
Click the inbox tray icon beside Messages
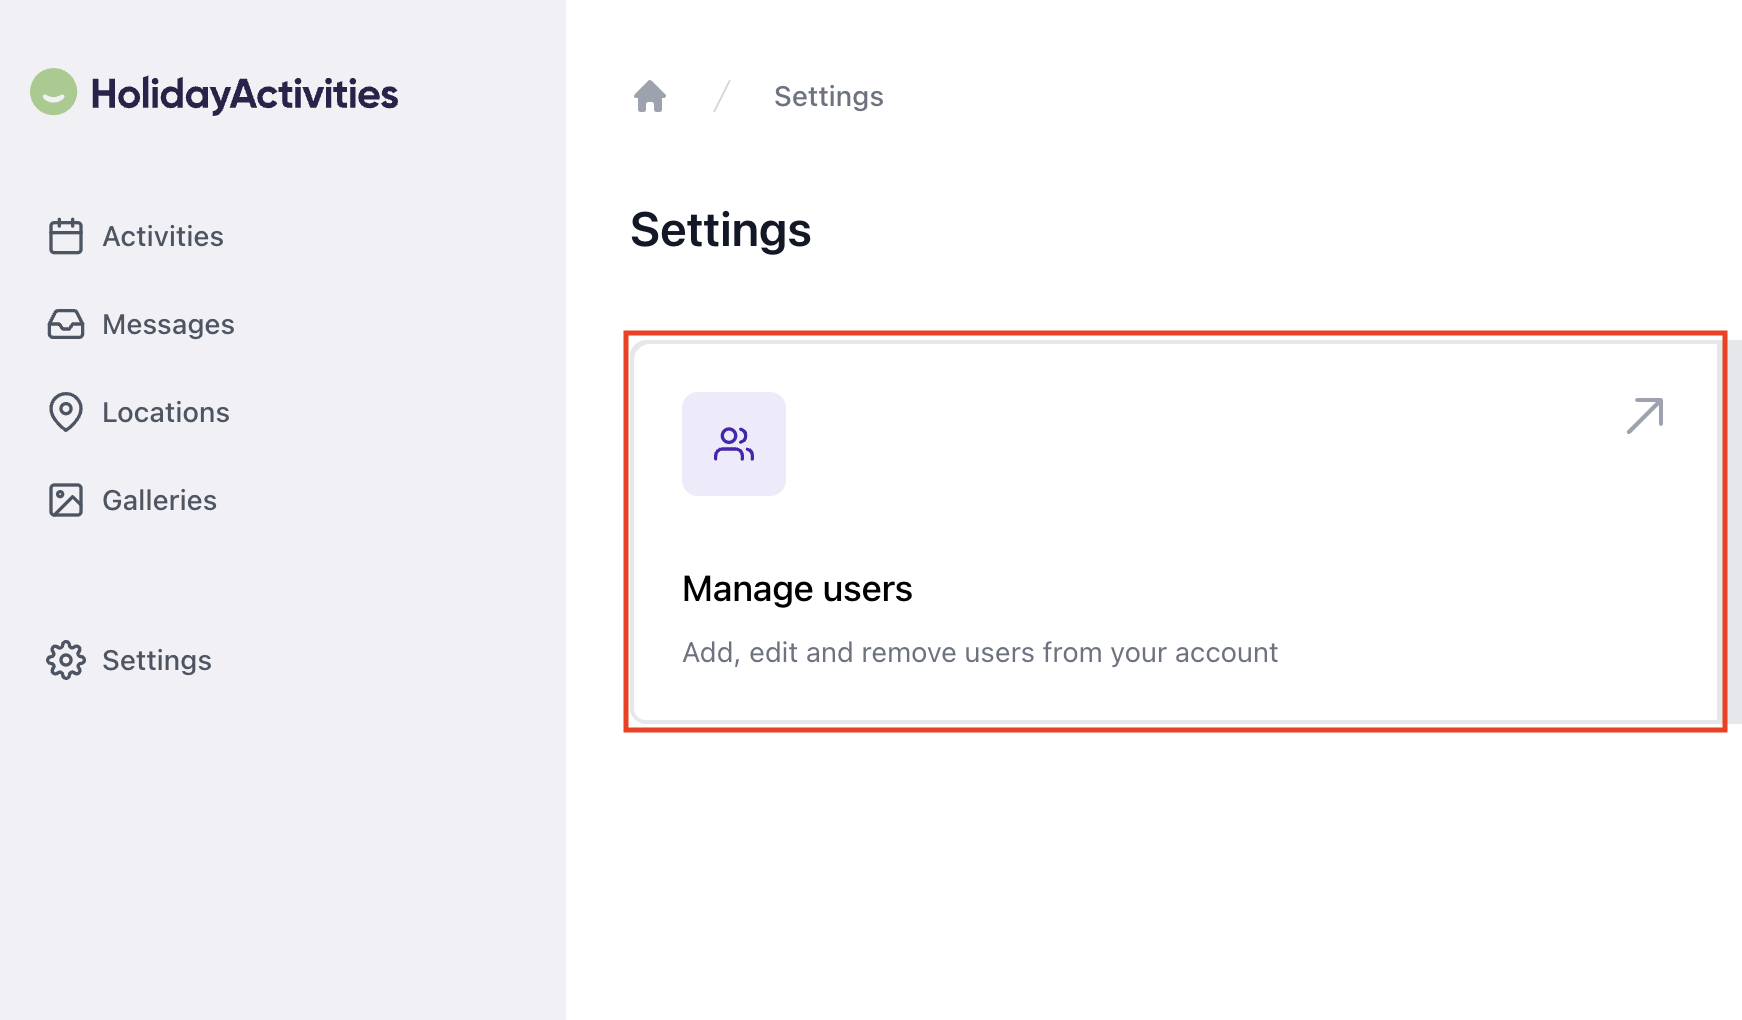[x=66, y=324]
